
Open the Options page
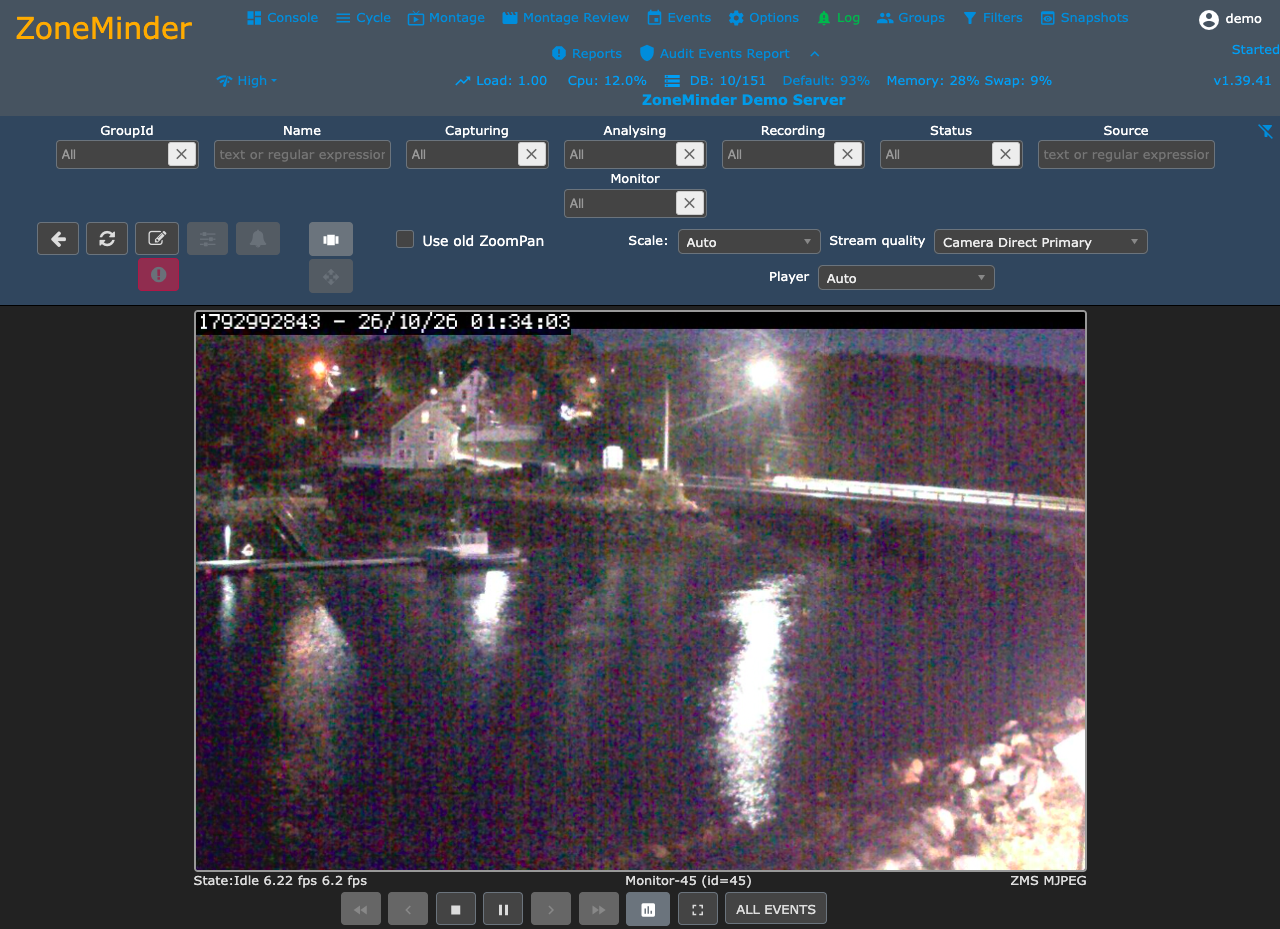coord(763,18)
